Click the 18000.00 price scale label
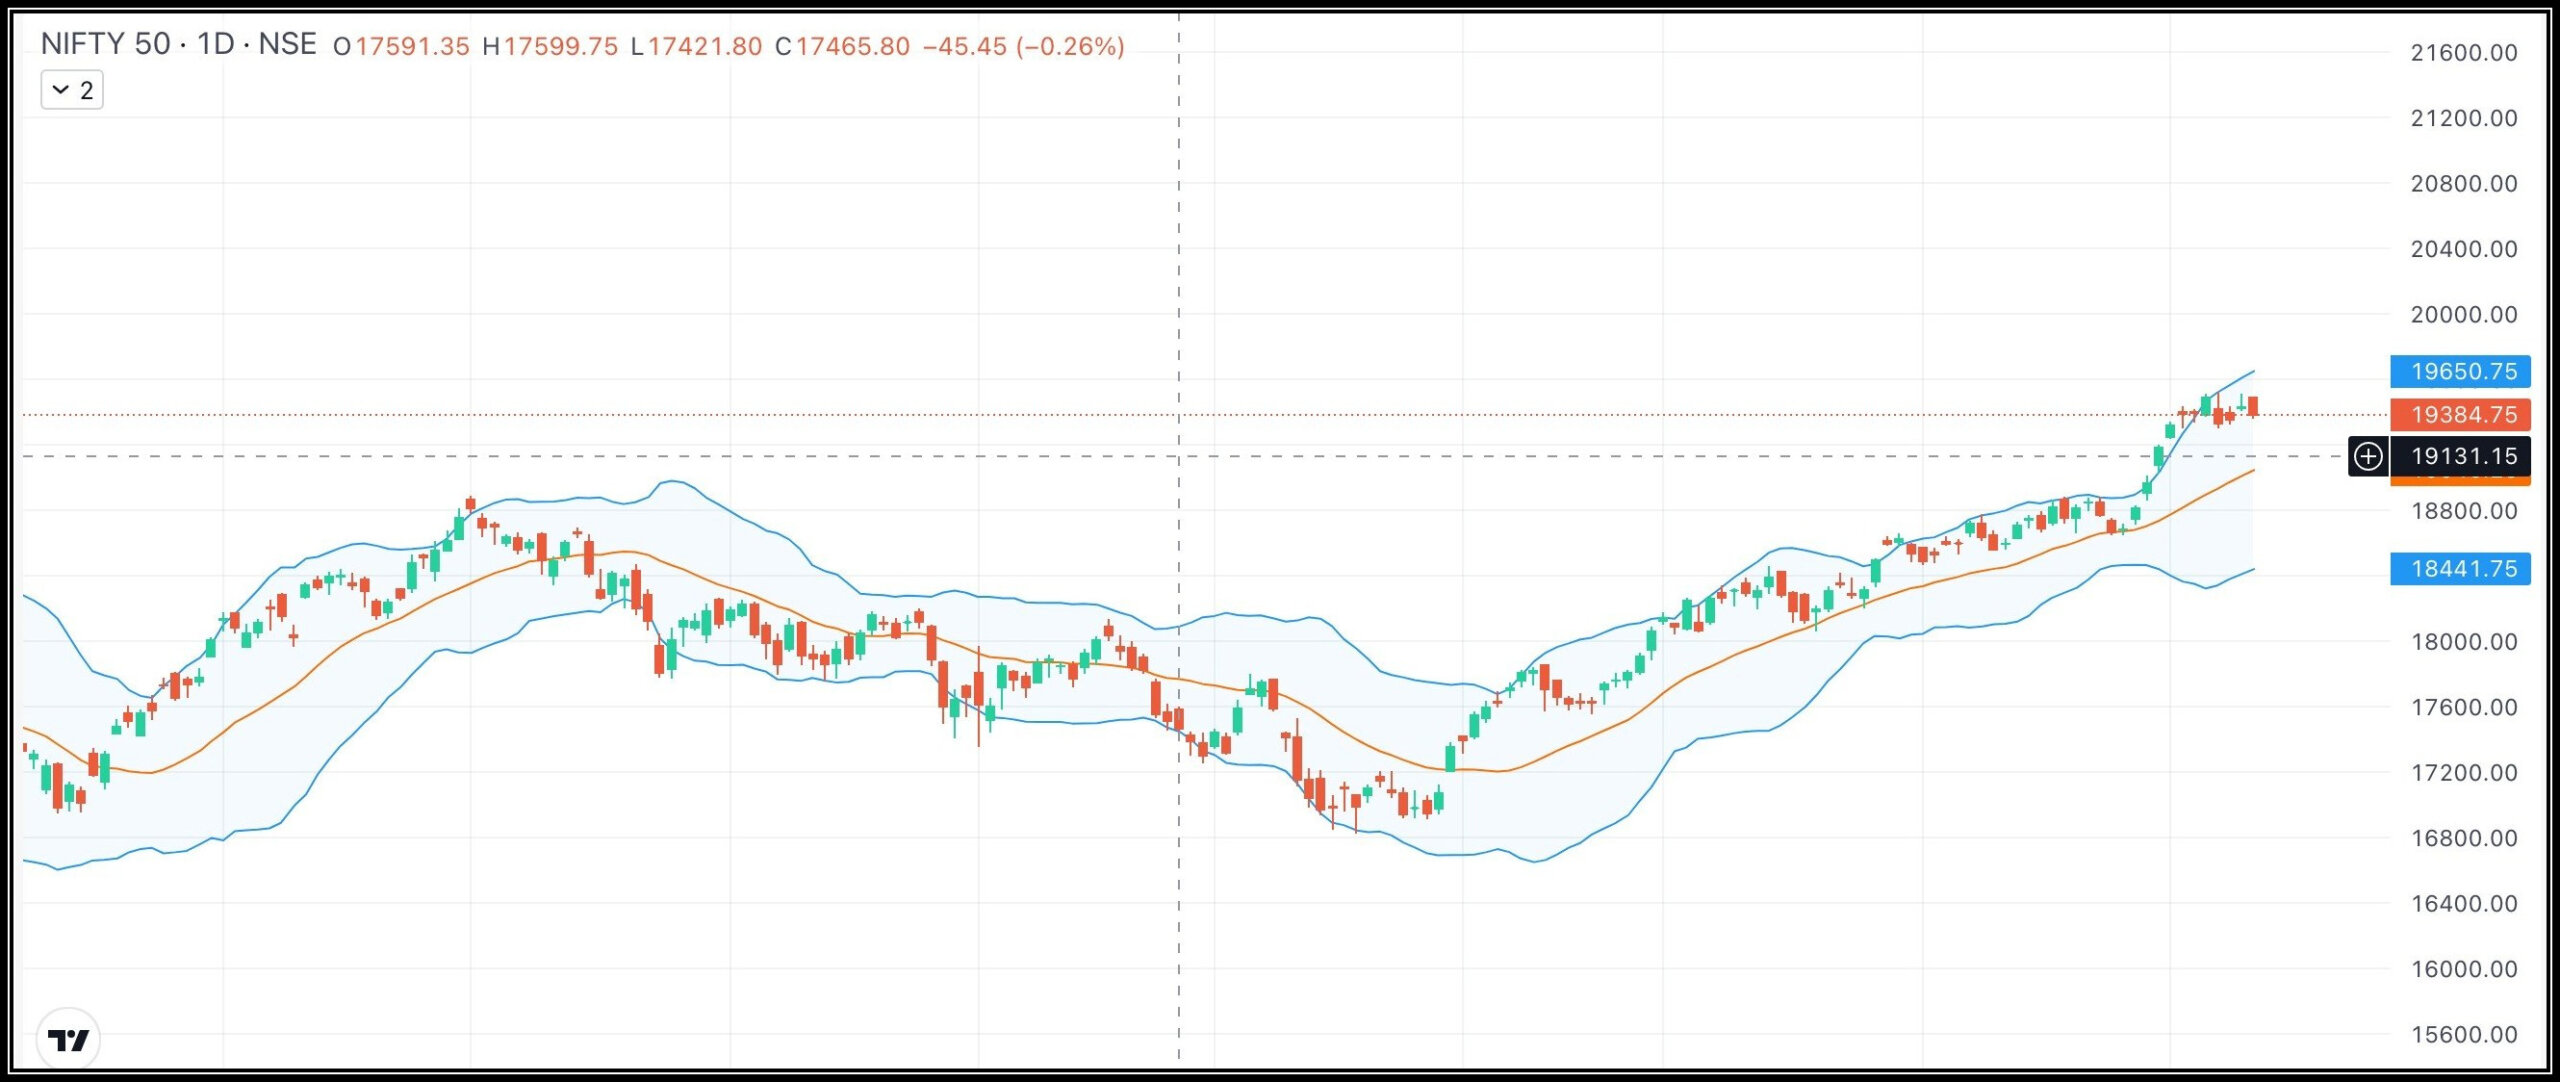Viewport: 2560px width, 1082px height. point(2464,641)
